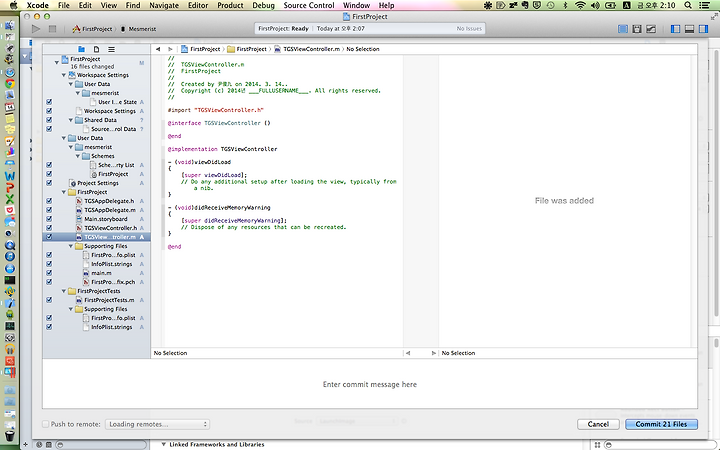The height and width of the screenshot is (450, 720).
Task: Click the Stop button in Xcode toolbar
Action: tap(52, 28)
